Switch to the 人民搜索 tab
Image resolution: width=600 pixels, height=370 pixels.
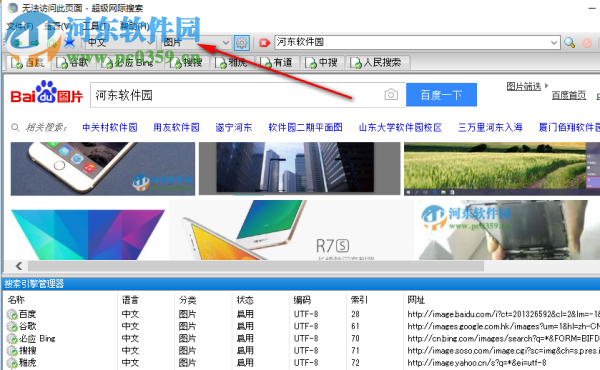(x=378, y=63)
